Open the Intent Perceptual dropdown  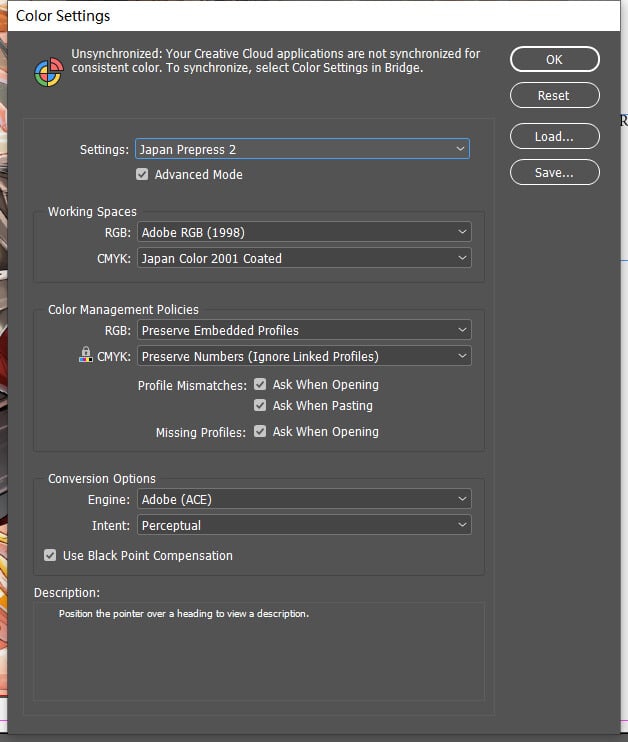pos(304,525)
